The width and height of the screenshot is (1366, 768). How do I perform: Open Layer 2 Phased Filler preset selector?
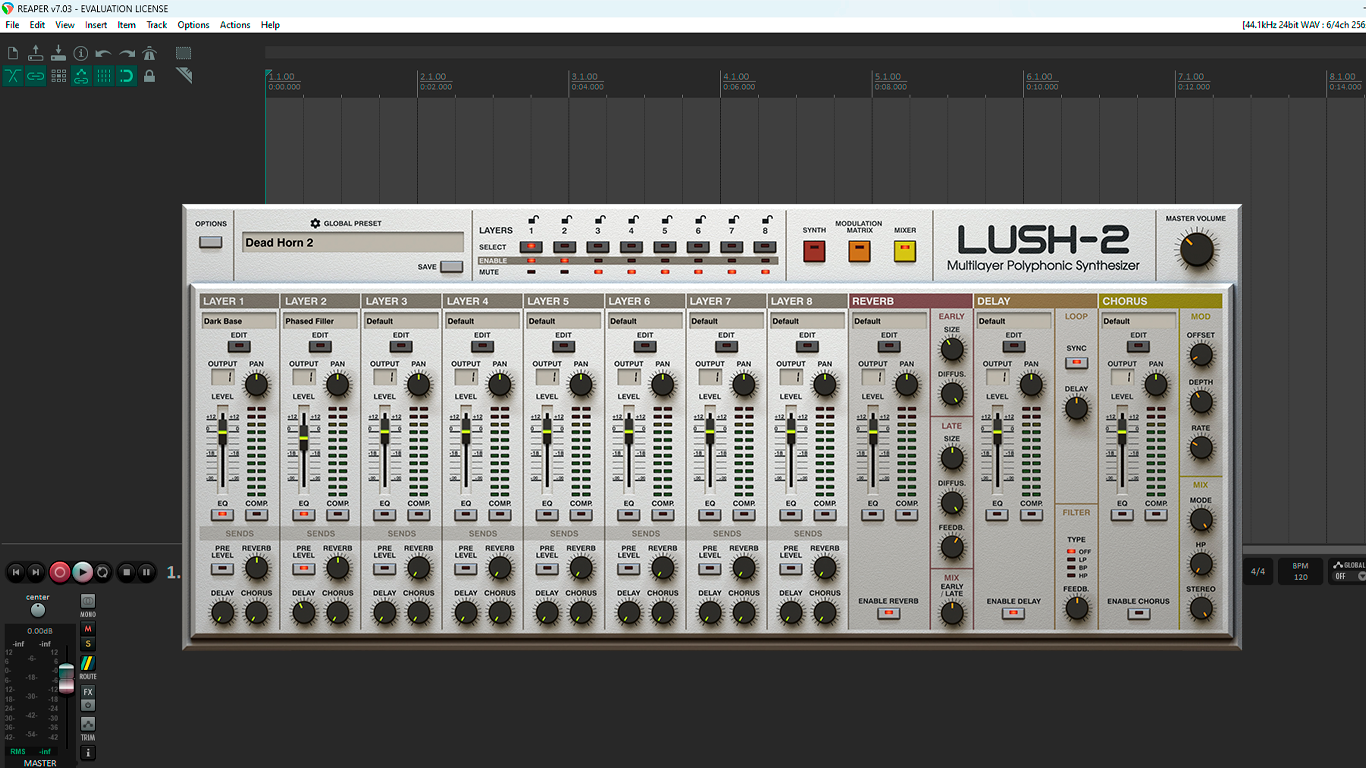point(320,321)
